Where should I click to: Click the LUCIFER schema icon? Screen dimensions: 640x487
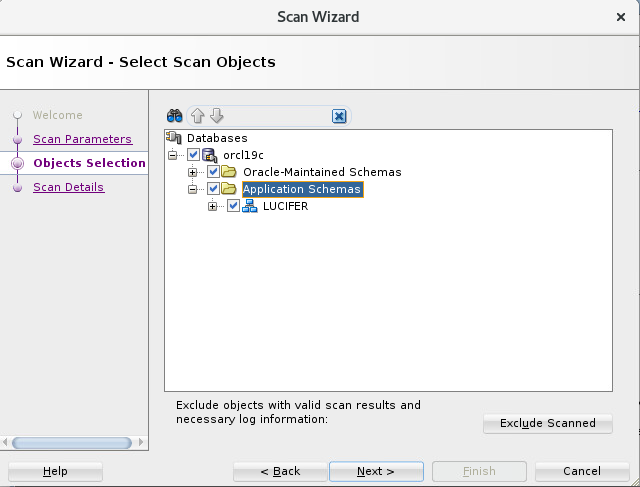pyautogui.click(x=249, y=206)
